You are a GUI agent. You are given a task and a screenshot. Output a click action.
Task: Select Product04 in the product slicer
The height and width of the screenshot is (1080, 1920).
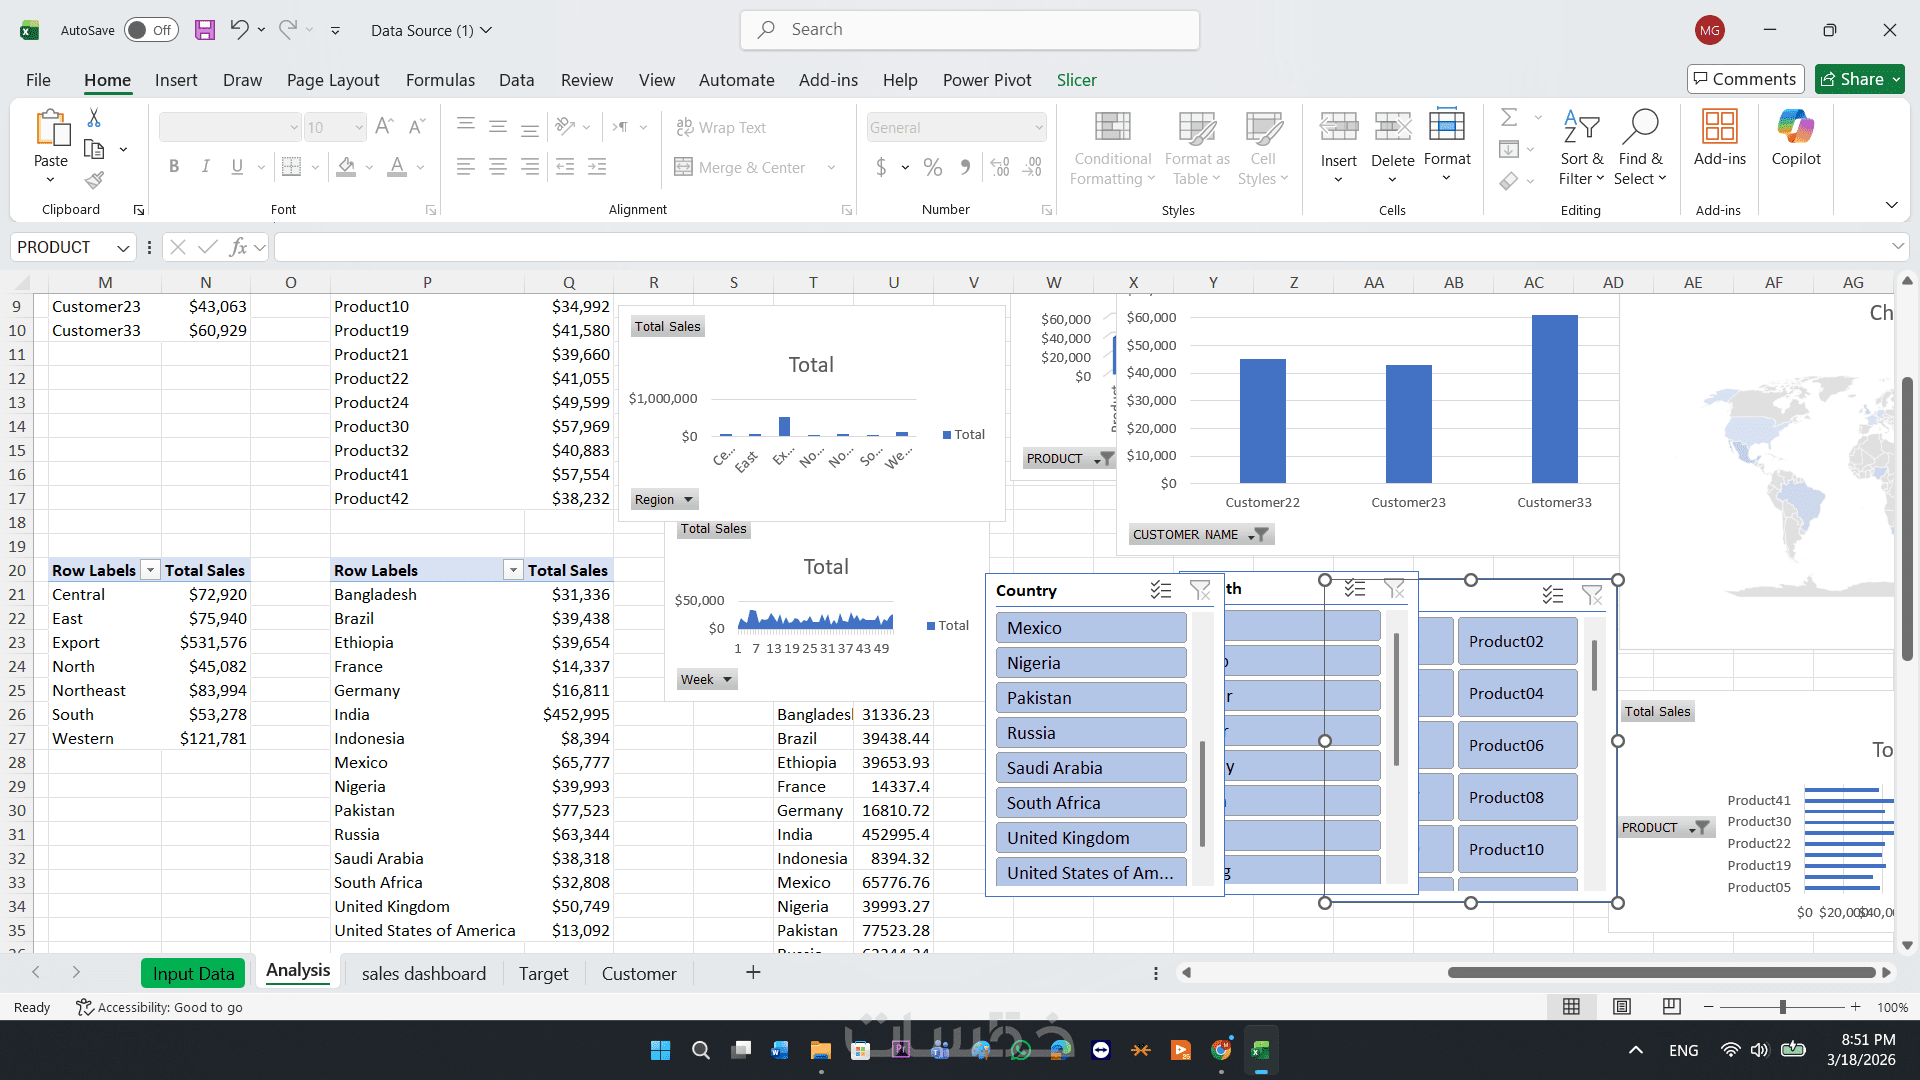point(1516,693)
